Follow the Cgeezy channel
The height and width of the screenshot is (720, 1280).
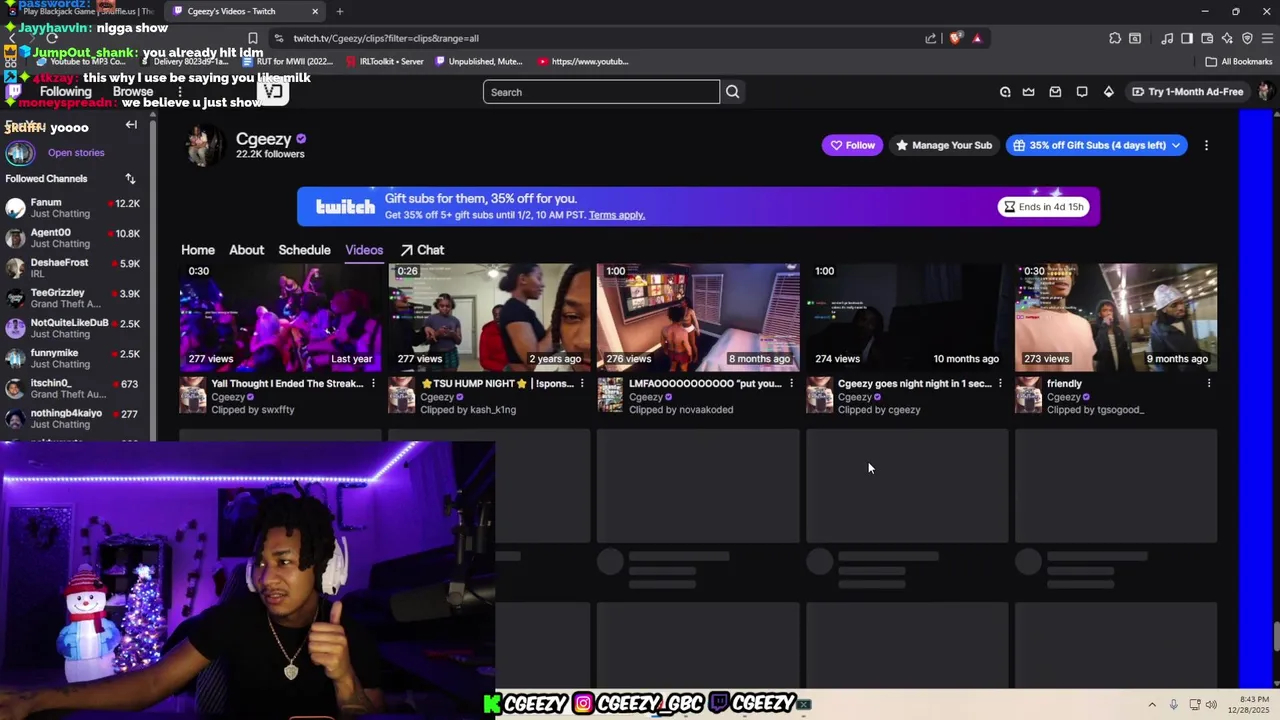coord(852,145)
